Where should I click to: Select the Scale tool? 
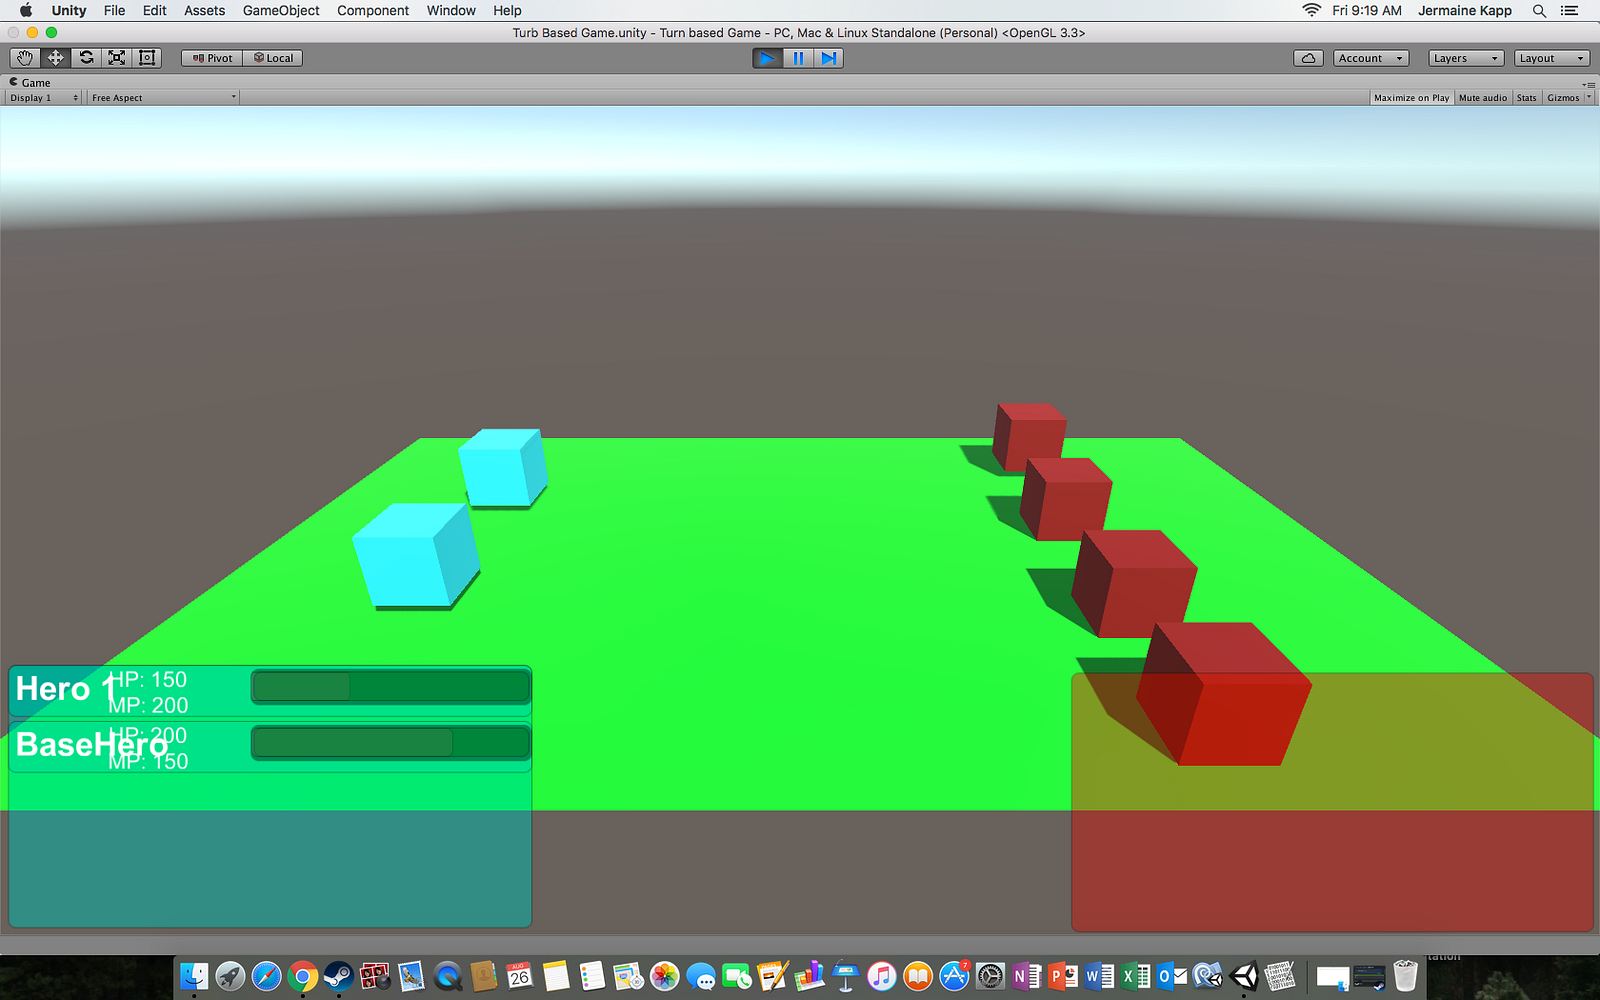[117, 58]
